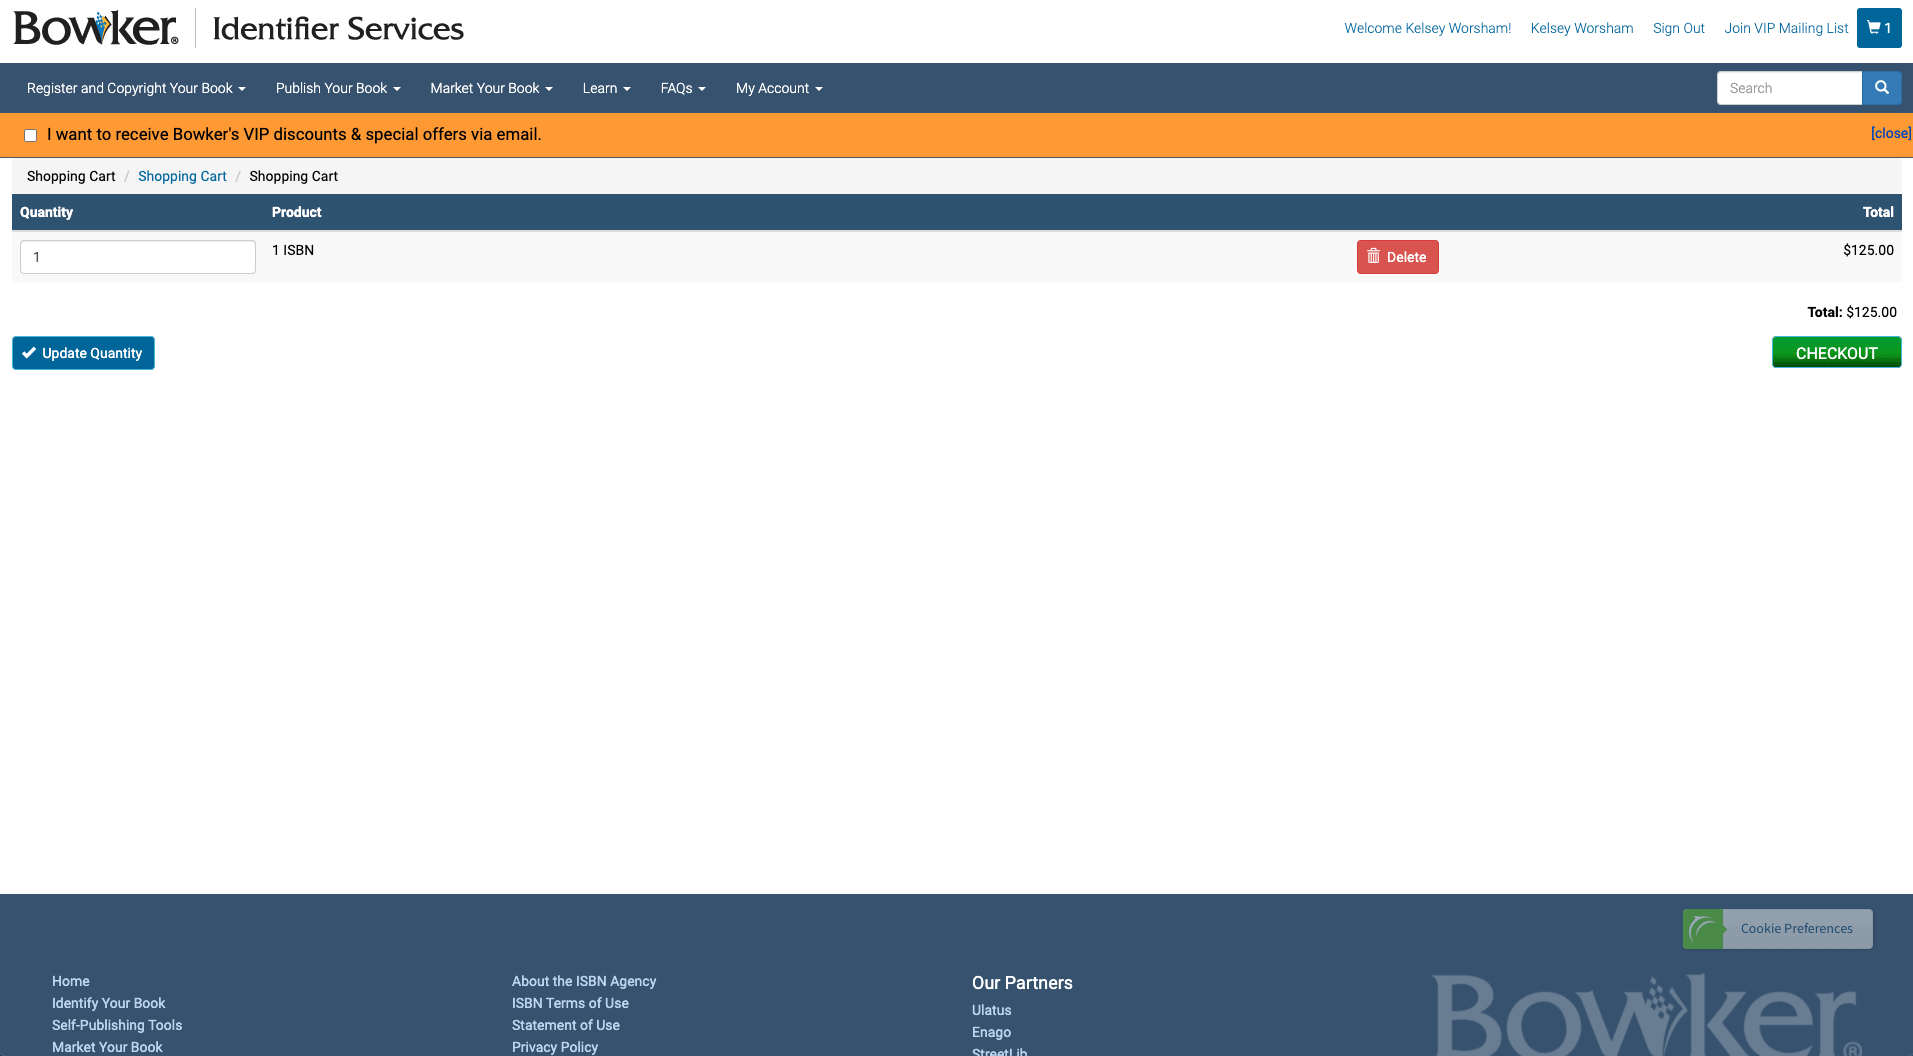Screen dimensions: 1913x1056
Task: Click the Bowker logo
Action: (x=96, y=28)
